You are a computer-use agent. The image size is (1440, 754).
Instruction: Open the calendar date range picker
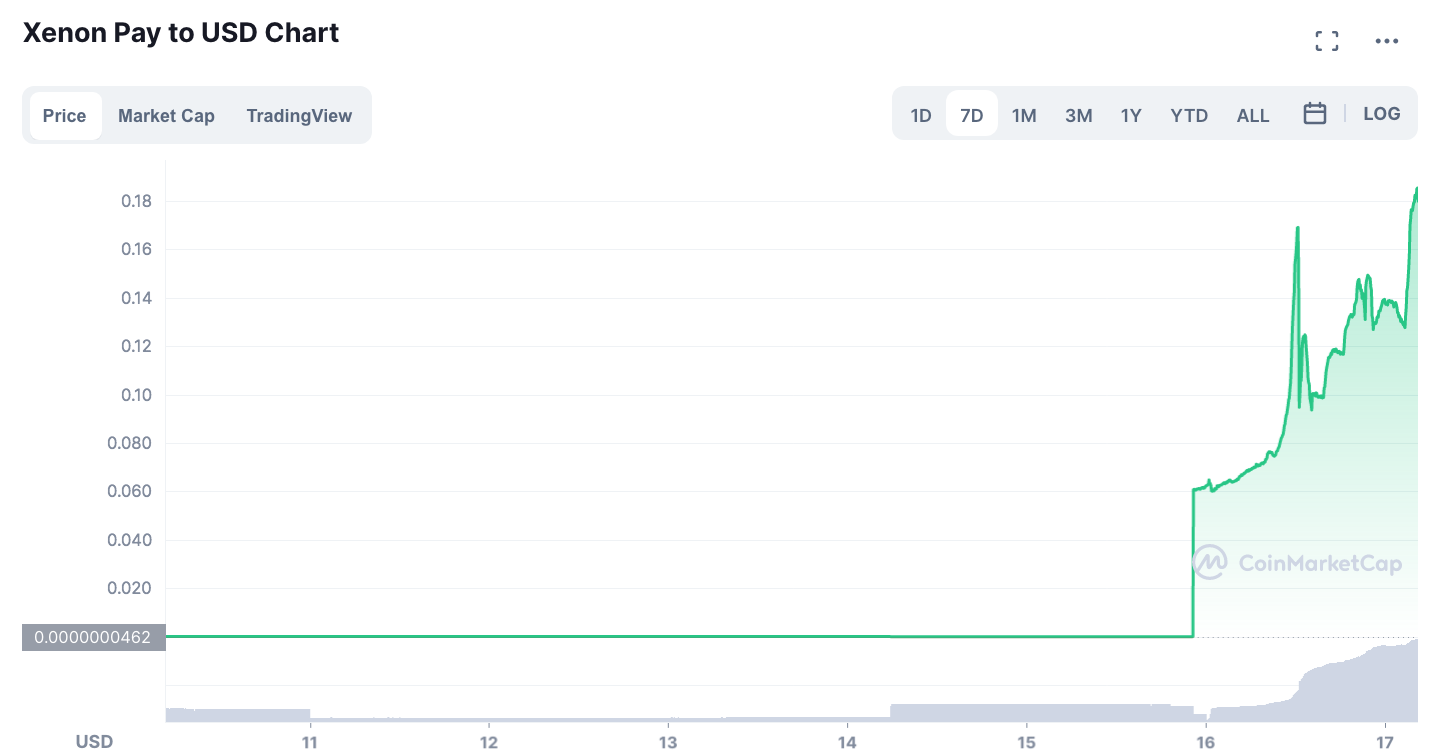pos(1315,114)
